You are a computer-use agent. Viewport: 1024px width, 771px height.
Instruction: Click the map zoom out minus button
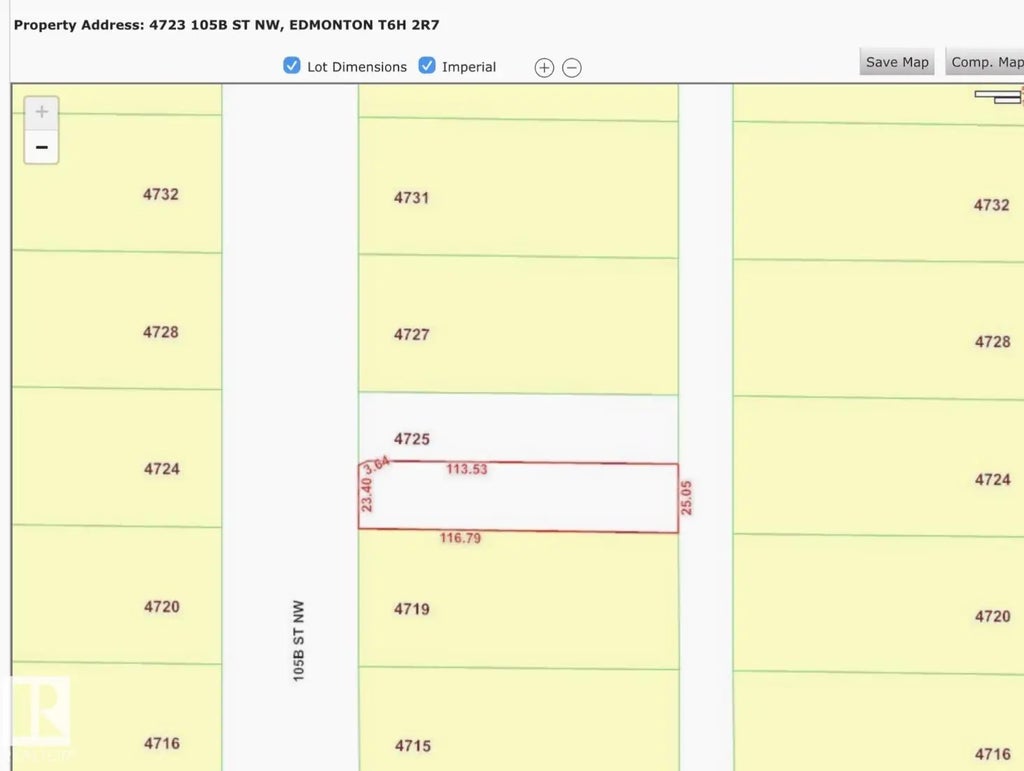tap(41, 147)
